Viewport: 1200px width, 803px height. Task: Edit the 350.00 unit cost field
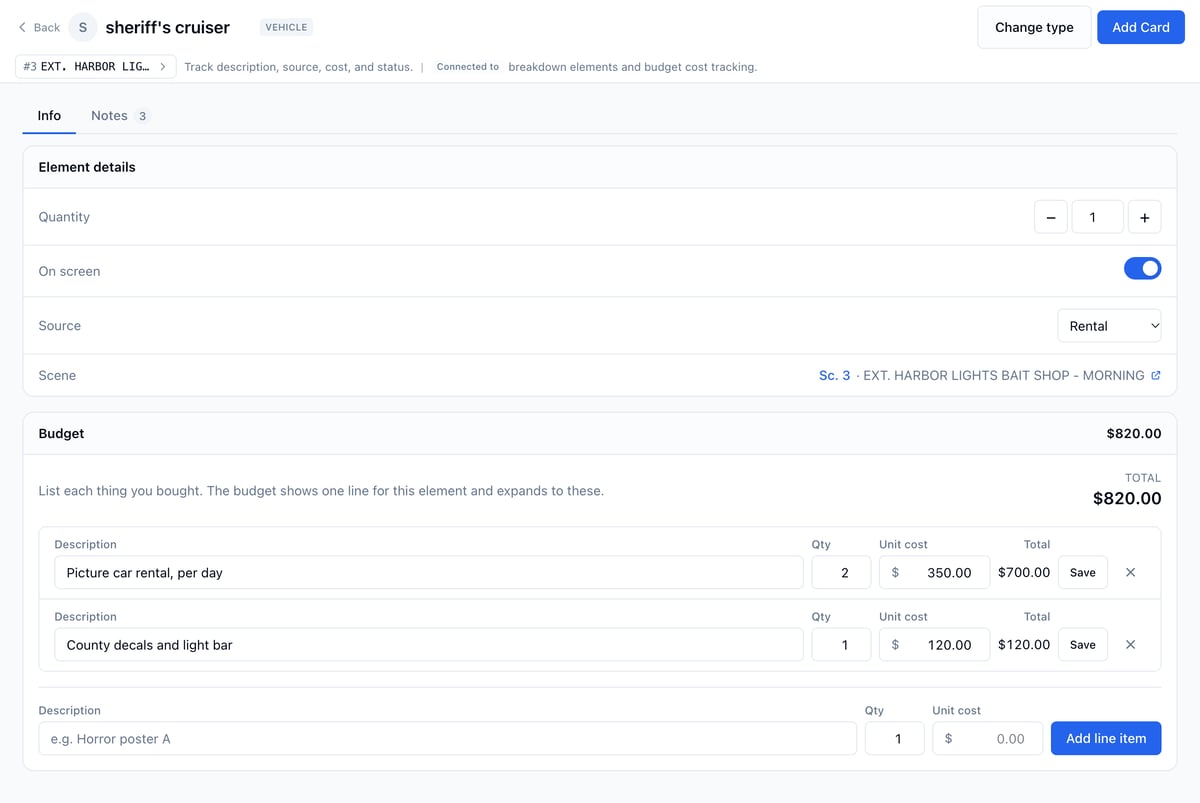934,572
